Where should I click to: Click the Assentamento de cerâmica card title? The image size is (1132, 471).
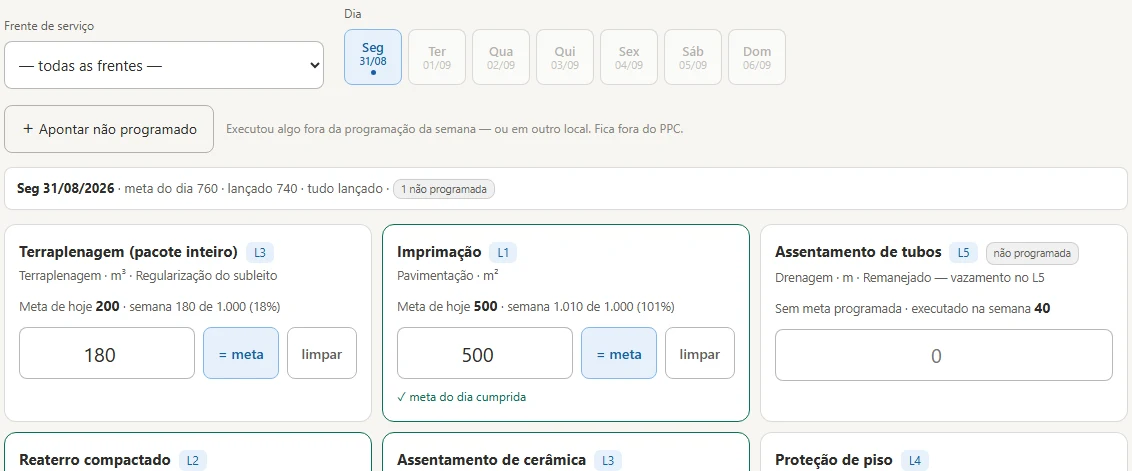[x=492, y=460]
